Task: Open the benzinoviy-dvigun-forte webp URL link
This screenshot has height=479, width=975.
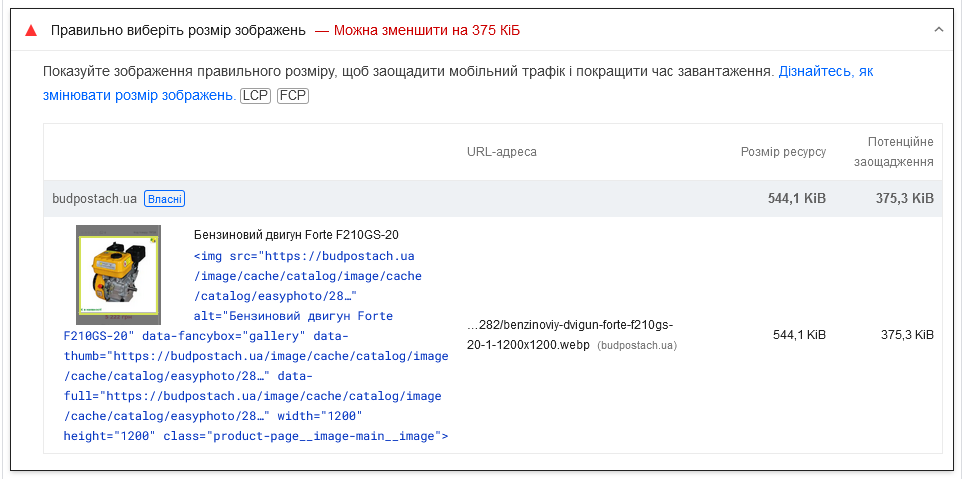Action: coord(570,335)
